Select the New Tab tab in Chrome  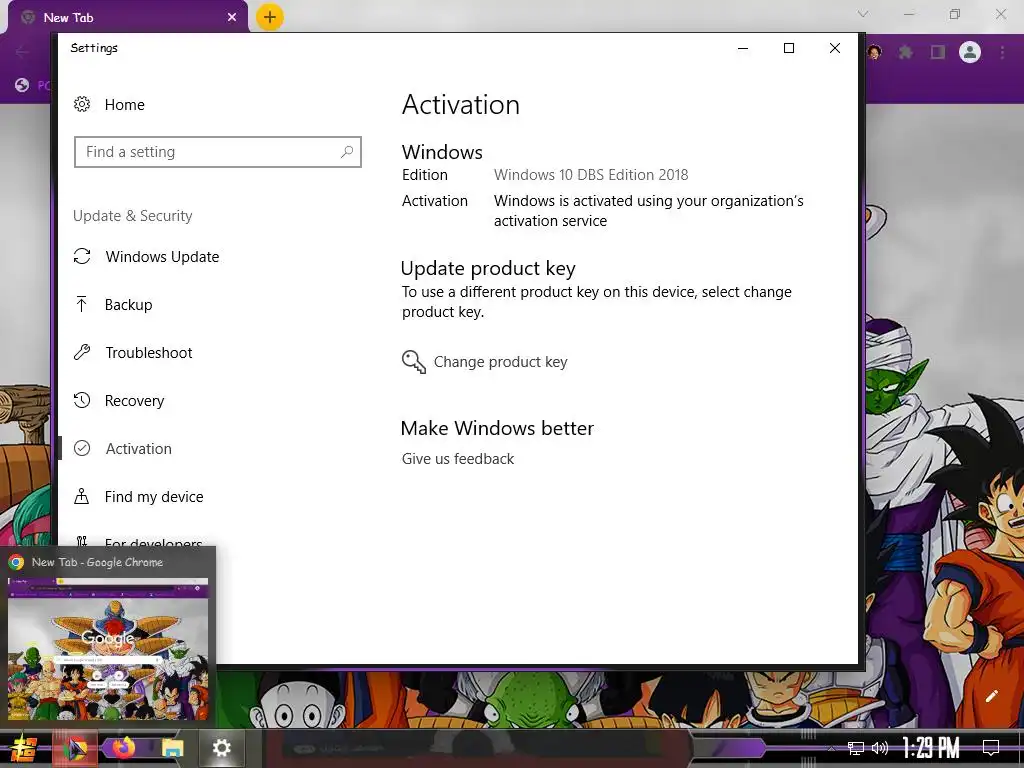(x=127, y=18)
